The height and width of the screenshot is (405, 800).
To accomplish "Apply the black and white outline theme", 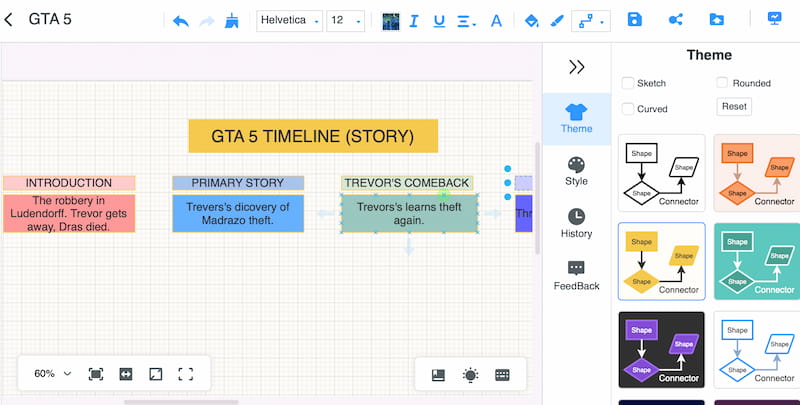I will (662, 173).
